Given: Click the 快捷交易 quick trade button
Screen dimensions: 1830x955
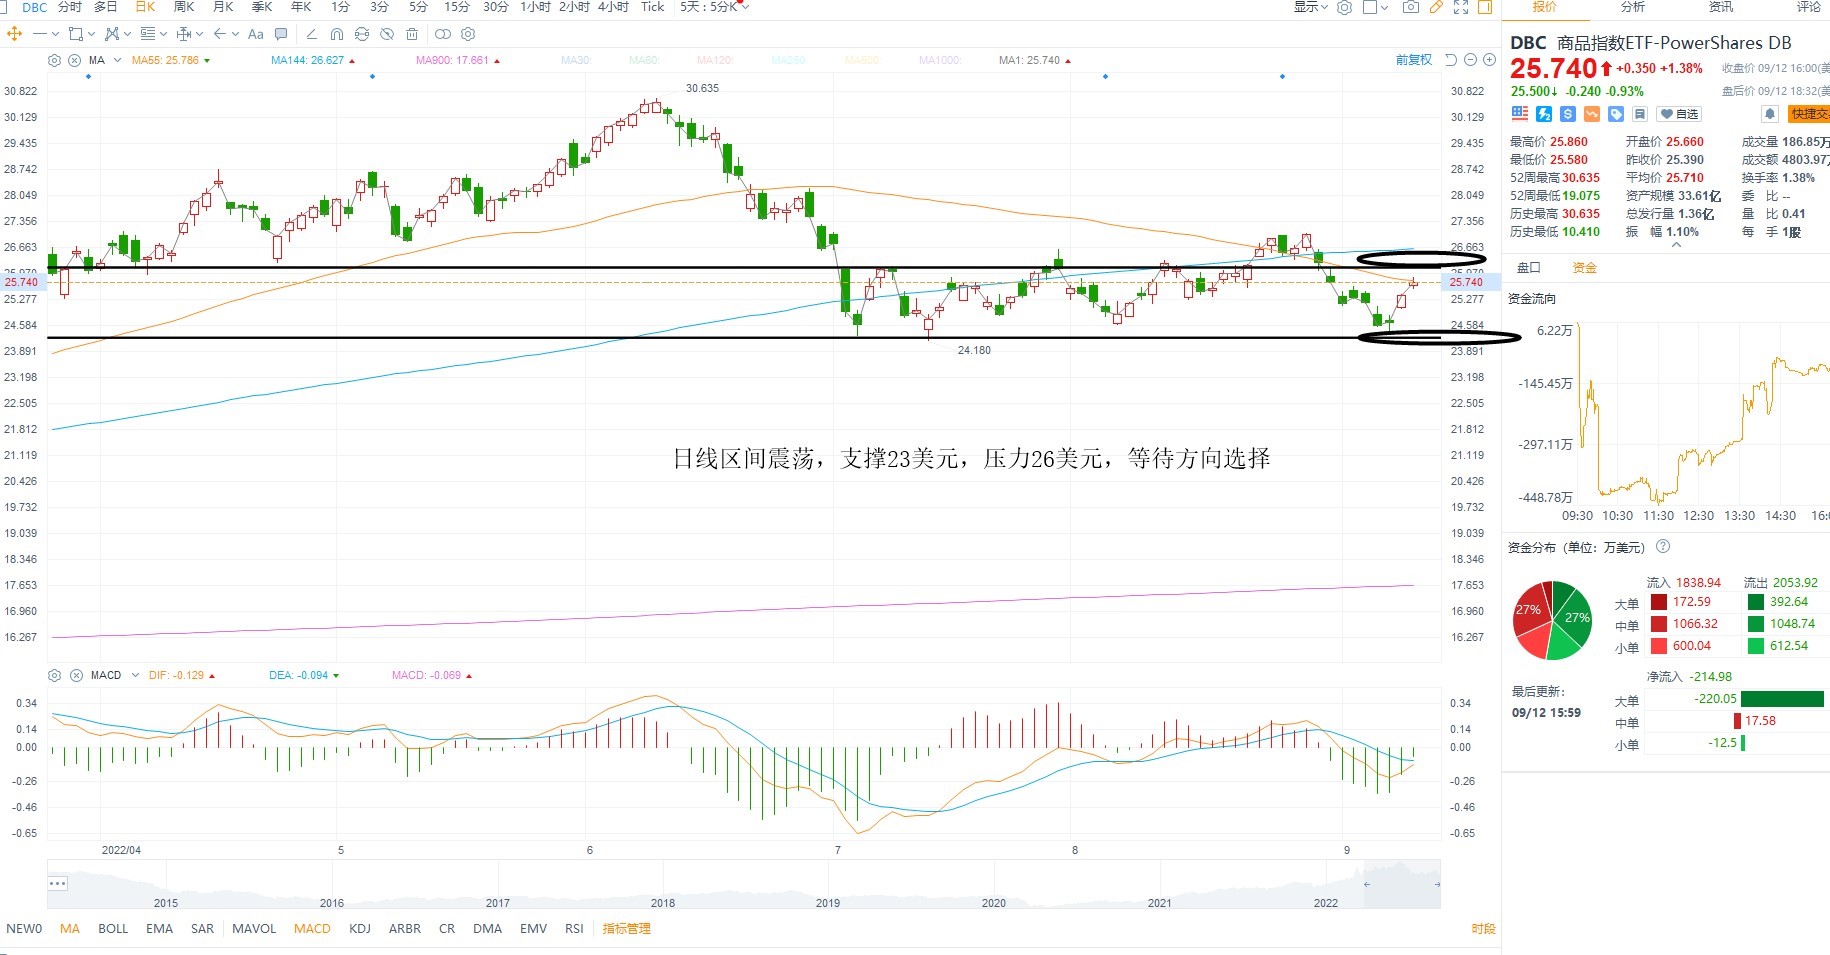Looking at the screenshot, I should pyautogui.click(x=1809, y=114).
